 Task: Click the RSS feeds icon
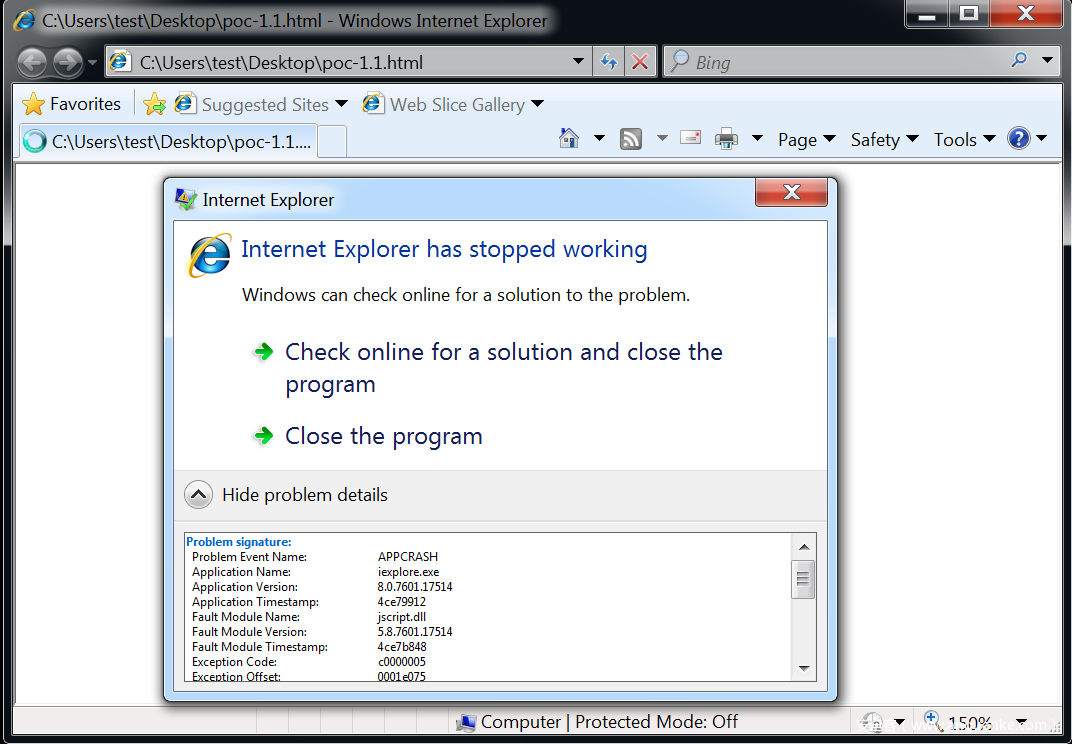pyautogui.click(x=631, y=139)
